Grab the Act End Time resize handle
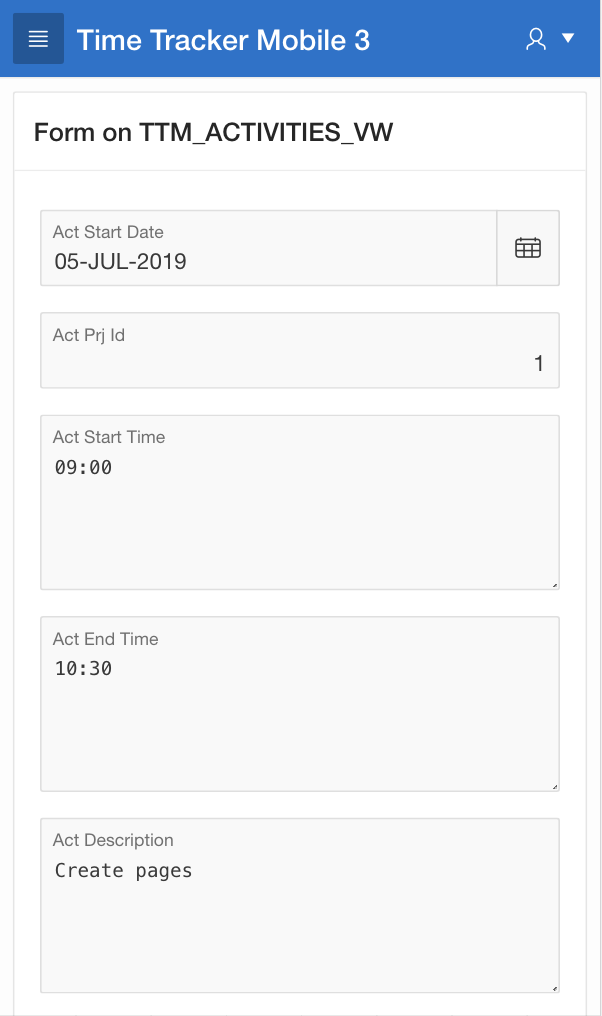Viewport: 602px width, 1016px height. tap(555, 786)
